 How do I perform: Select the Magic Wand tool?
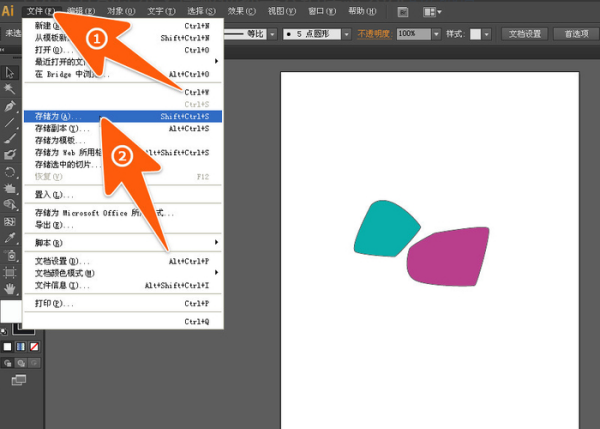(10, 89)
